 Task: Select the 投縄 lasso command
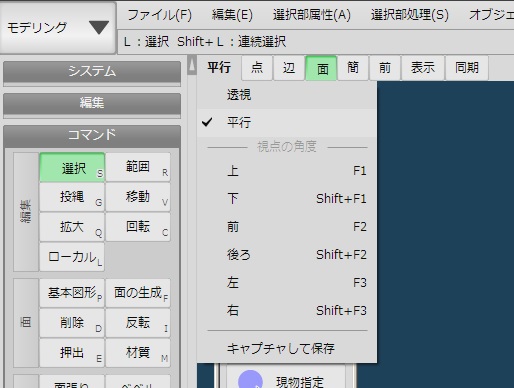click(x=72, y=197)
